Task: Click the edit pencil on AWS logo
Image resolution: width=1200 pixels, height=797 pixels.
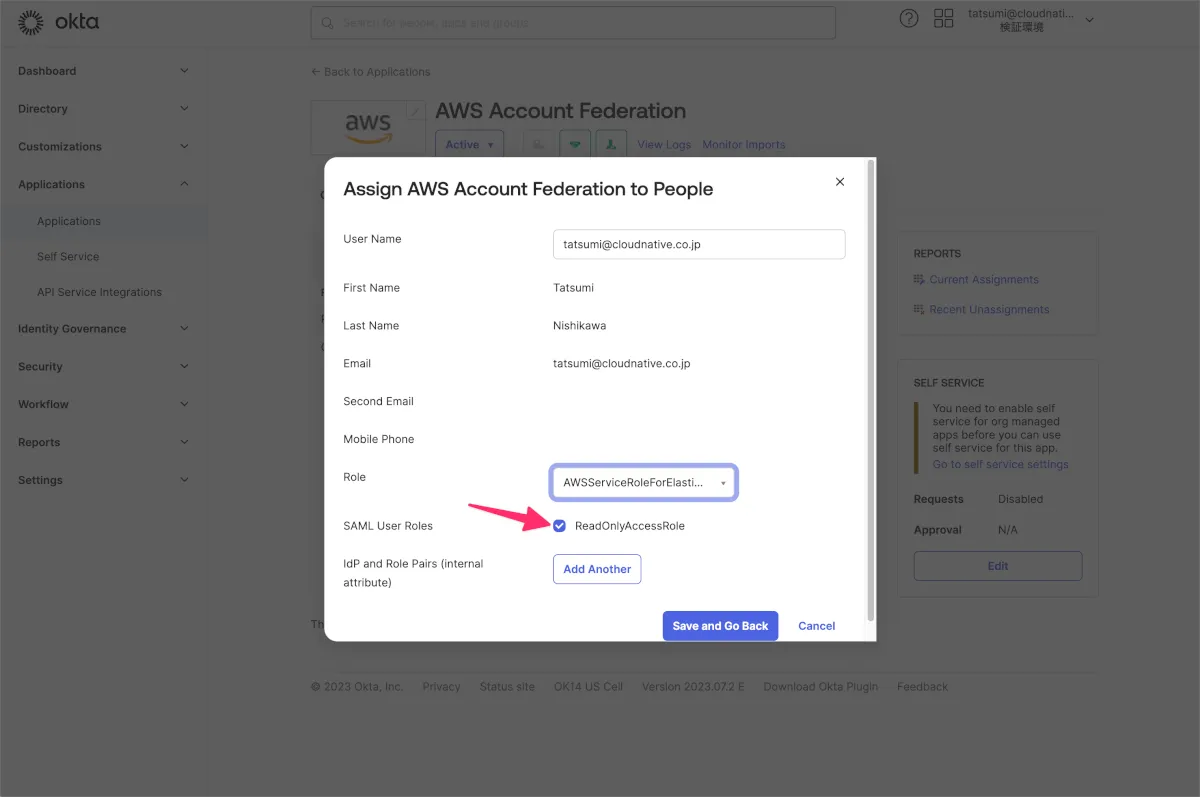Action: [x=415, y=111]
